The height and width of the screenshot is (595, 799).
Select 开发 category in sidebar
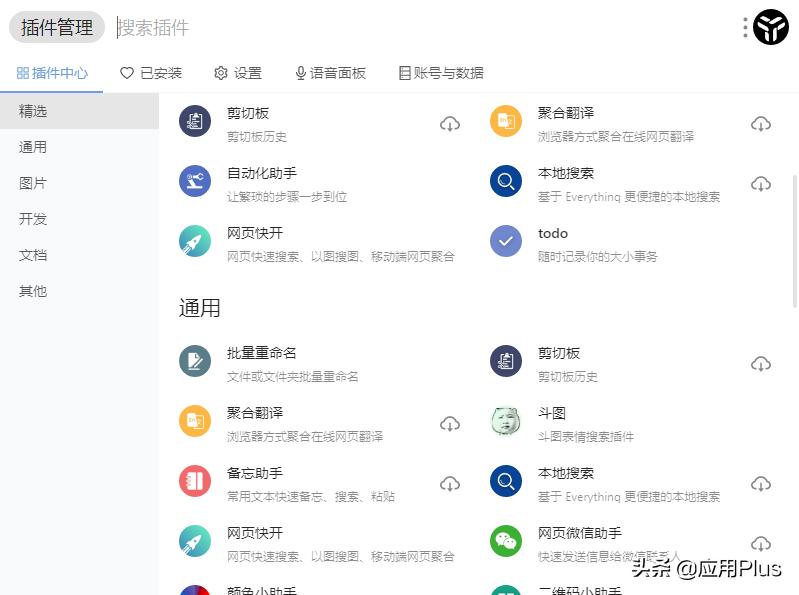point(79,219)
